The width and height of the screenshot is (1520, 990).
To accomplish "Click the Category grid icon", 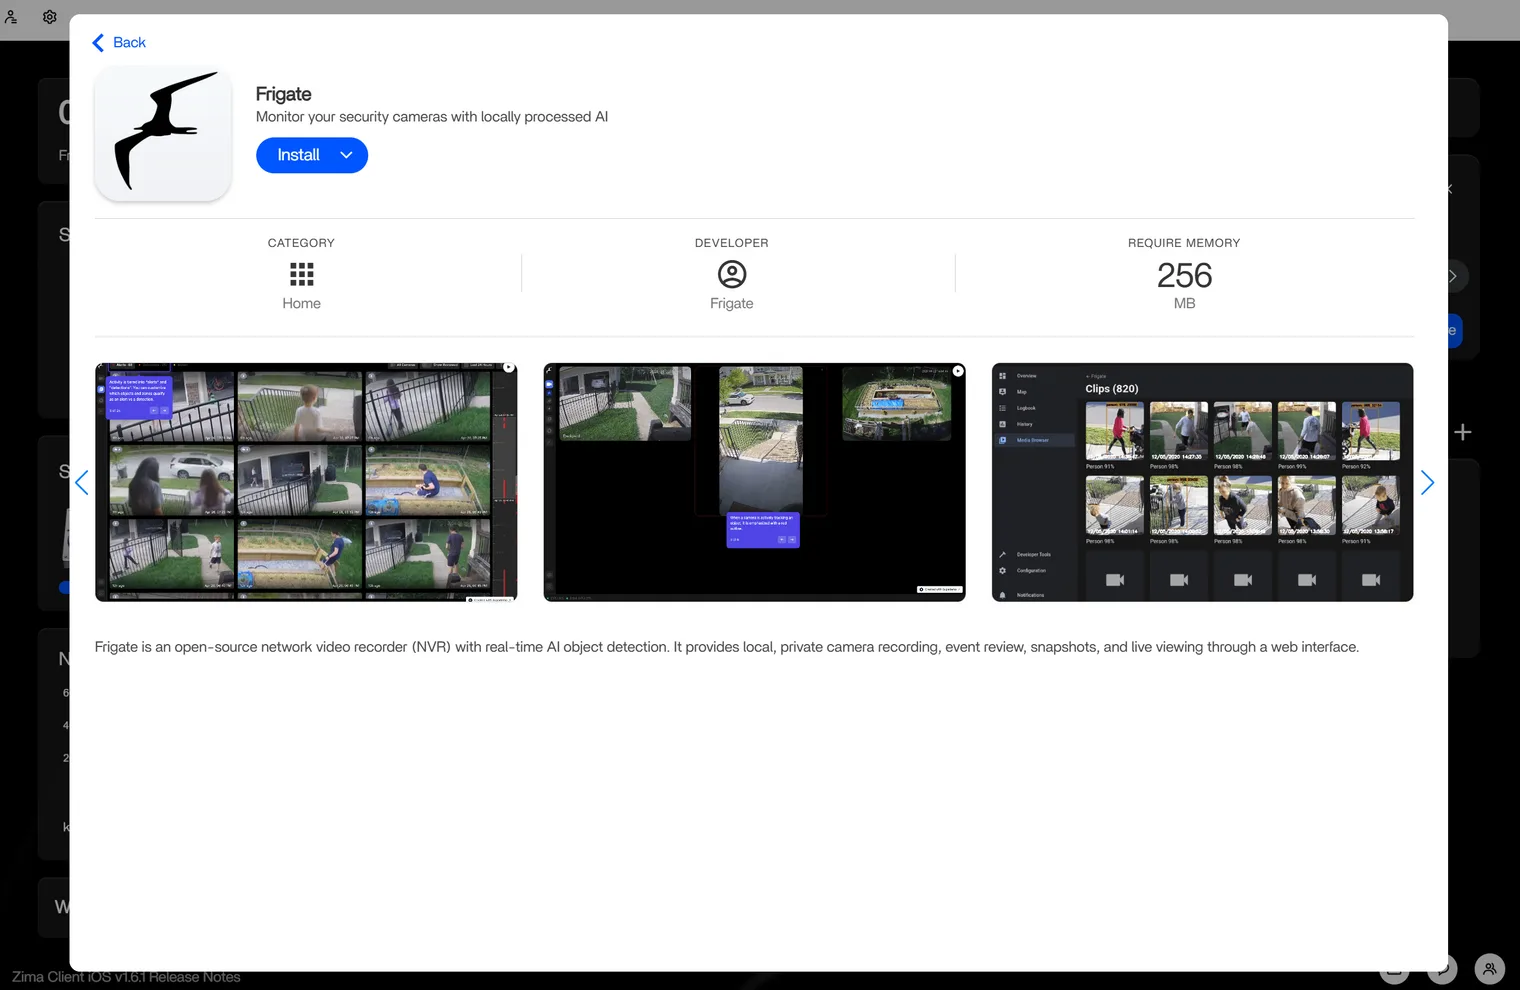I will coord(301,274).
